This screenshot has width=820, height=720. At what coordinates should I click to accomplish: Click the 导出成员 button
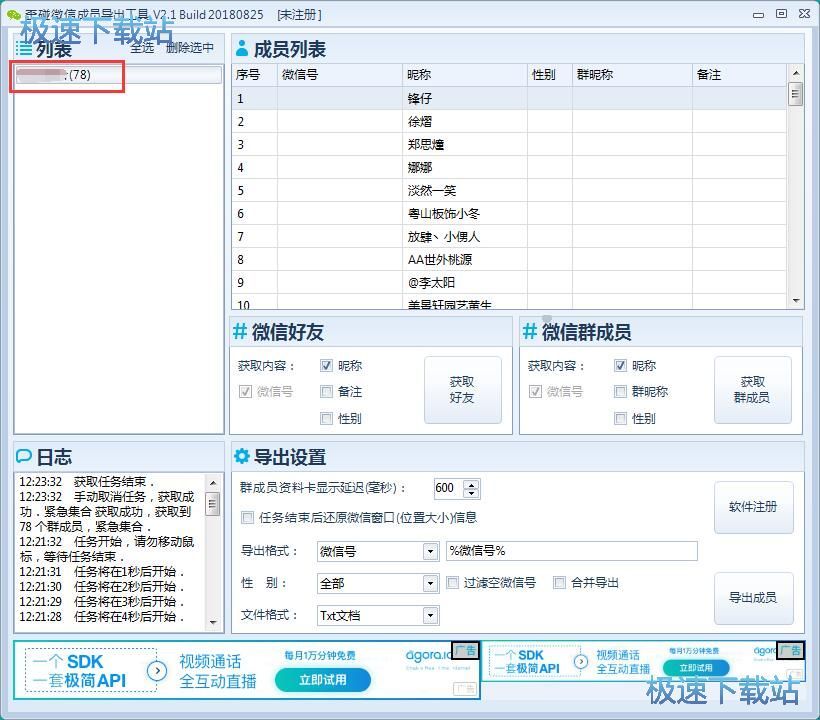(x=753, y=598)
